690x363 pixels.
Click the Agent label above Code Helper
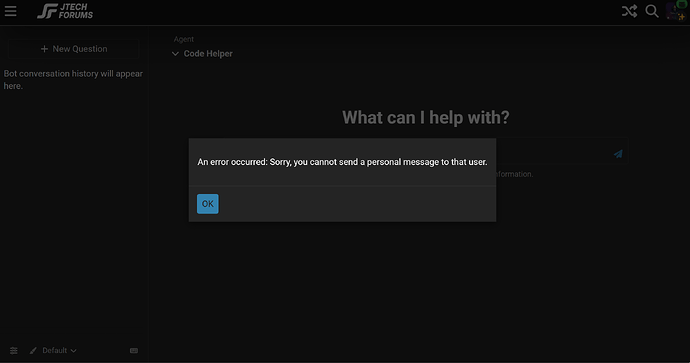coord(184,39)
